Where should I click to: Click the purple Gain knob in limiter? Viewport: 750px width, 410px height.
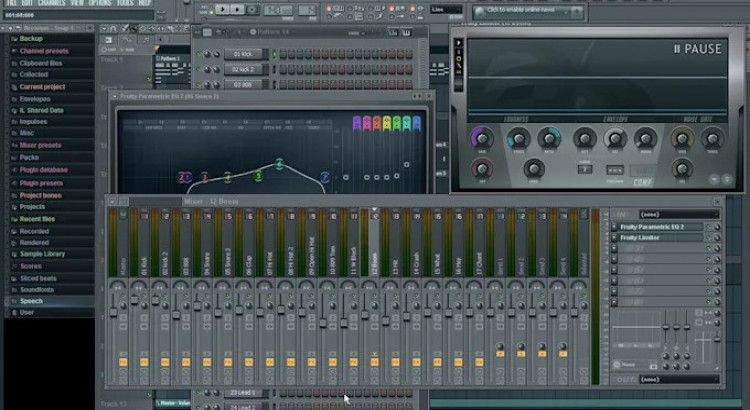(482, 137)
